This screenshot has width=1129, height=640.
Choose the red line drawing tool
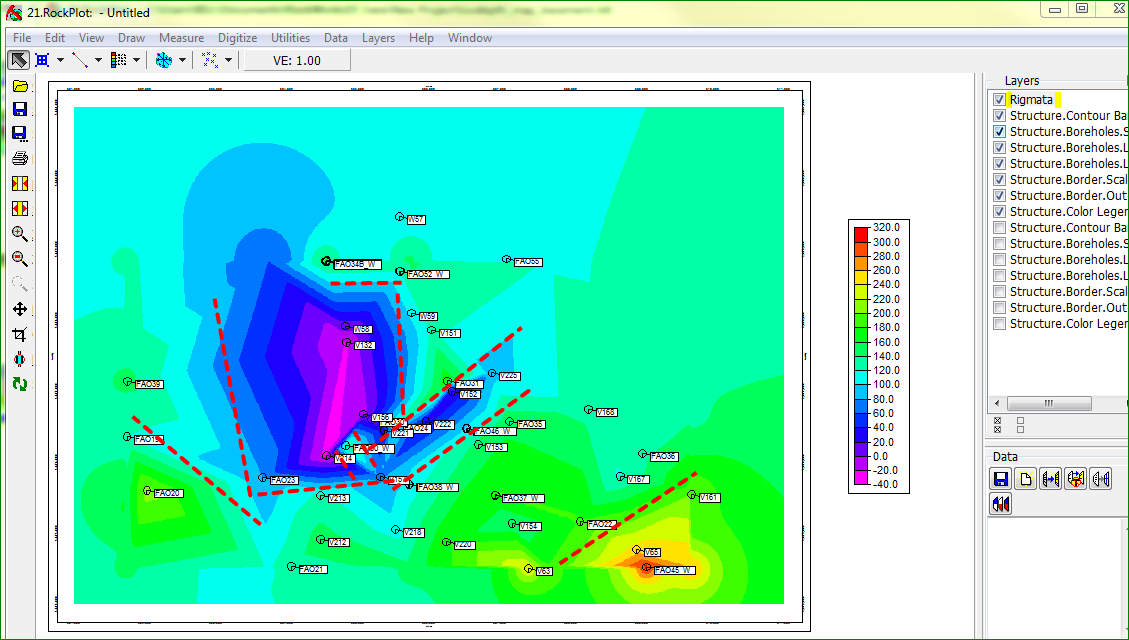[x=79, y=60]
